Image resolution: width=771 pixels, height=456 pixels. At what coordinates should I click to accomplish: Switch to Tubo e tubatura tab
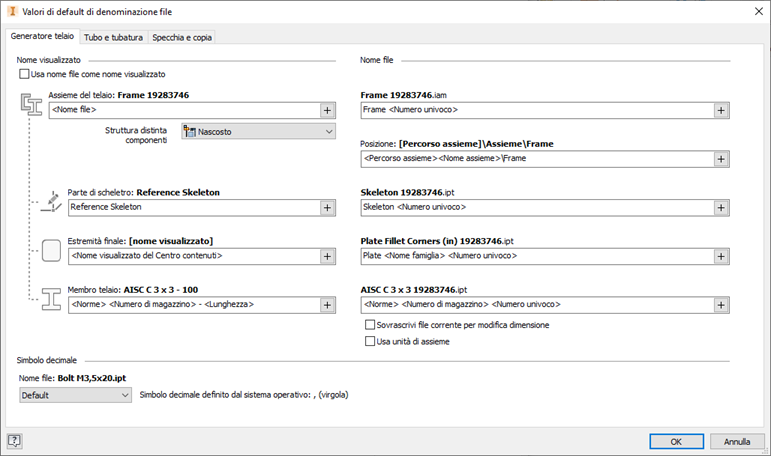point(113,37)
